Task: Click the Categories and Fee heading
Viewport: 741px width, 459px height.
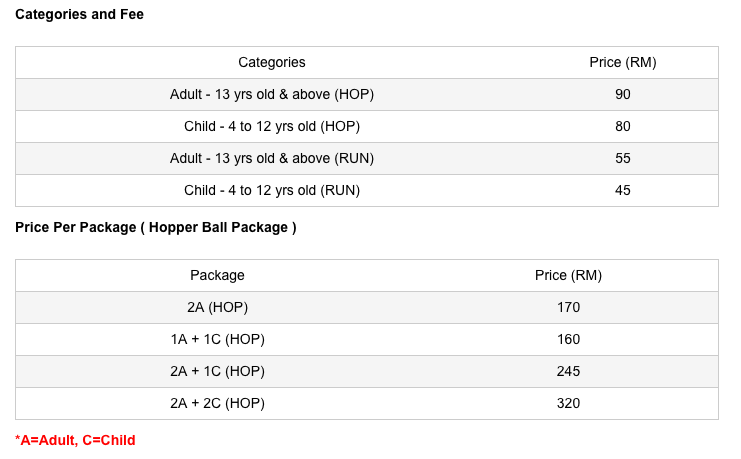Action: pyautogui.click(x=79, y=14)
